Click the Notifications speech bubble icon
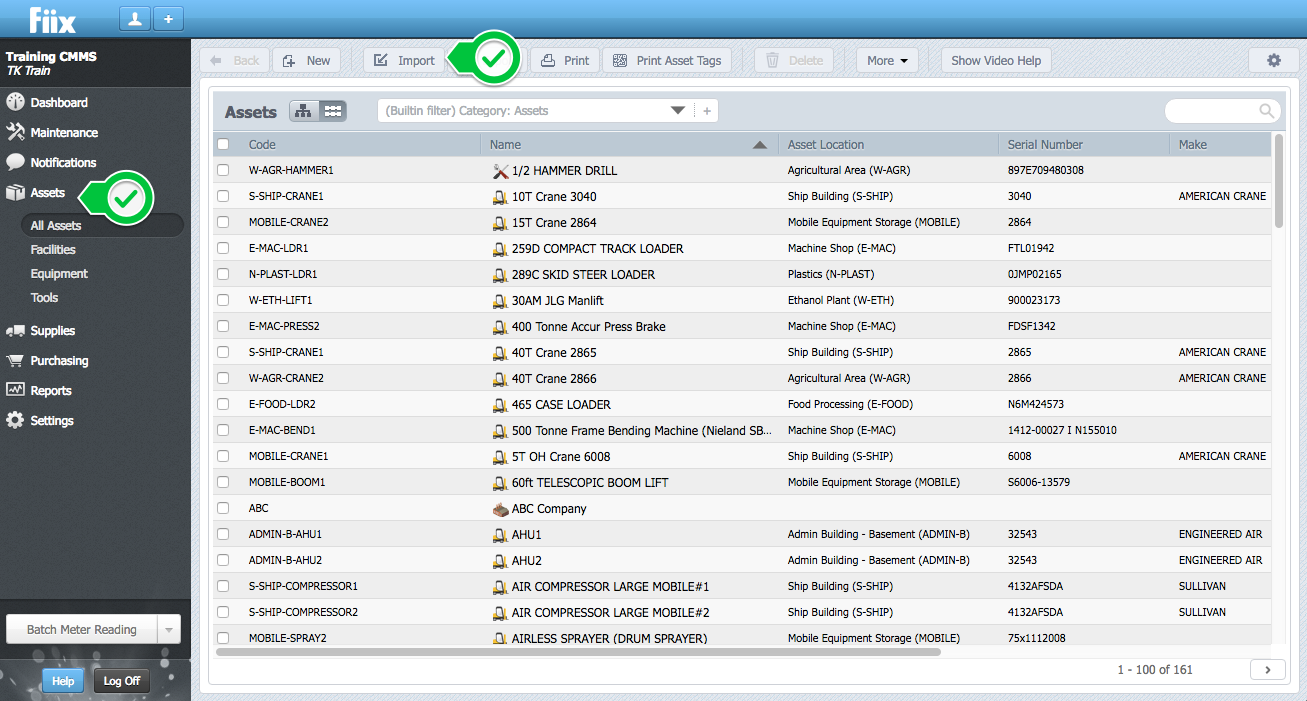1307x701 pixels. coord(15,162)
